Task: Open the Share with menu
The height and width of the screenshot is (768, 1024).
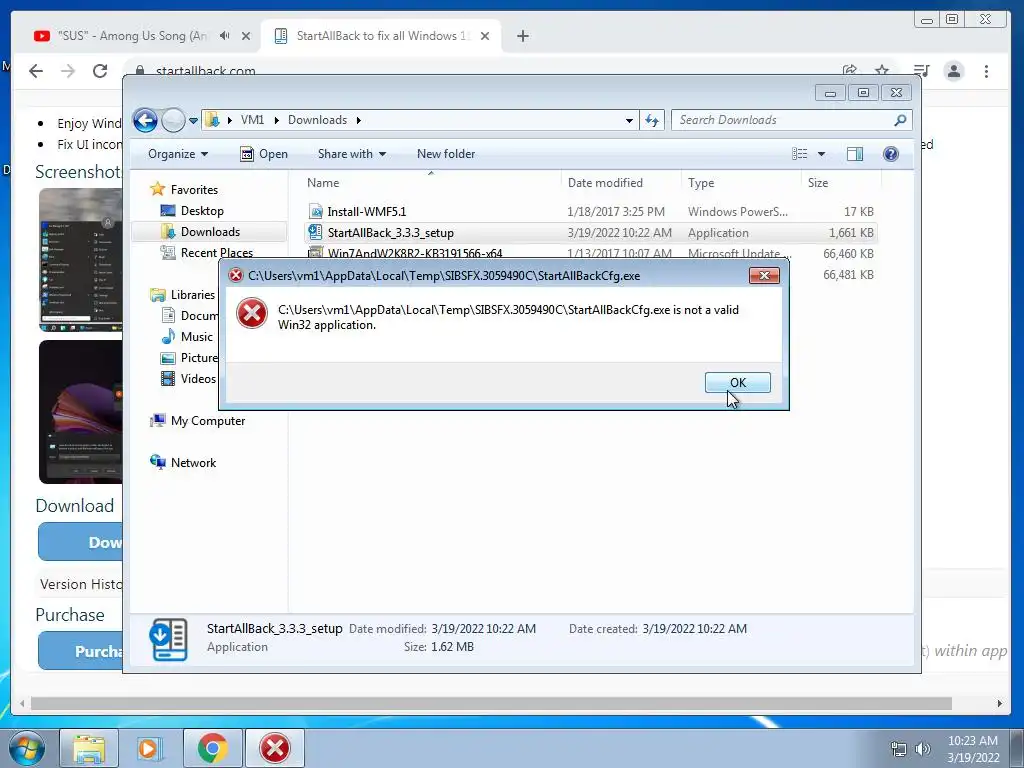Action: 352,154
